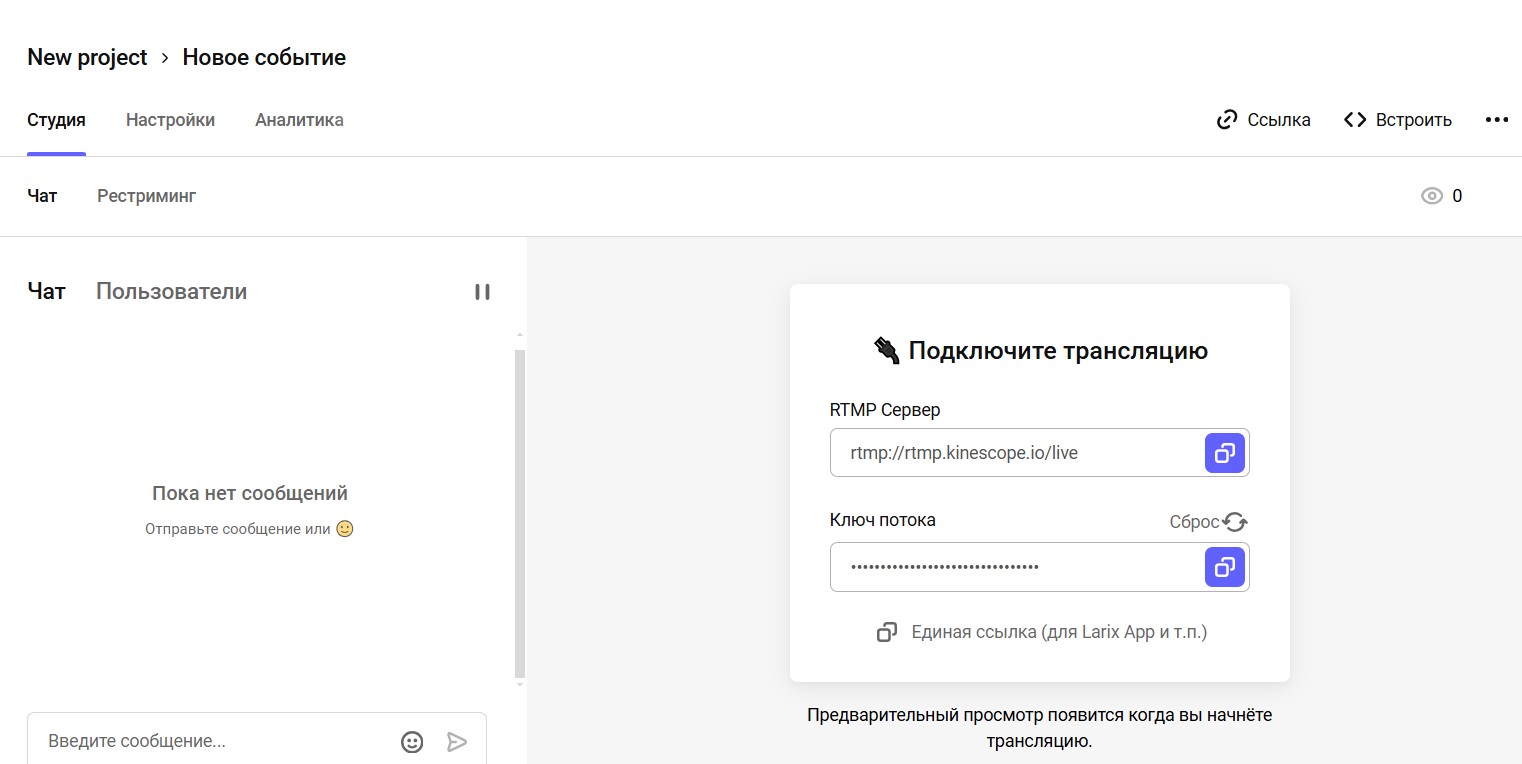Click the chat panel vertical scrollbar
1522x764 pixels.
(519, 510)
